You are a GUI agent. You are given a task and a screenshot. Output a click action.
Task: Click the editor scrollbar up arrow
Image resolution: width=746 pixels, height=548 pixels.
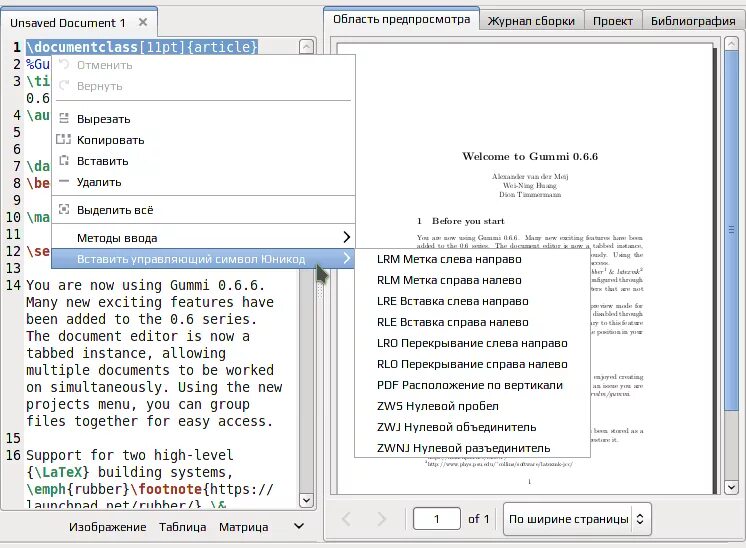click(306, 47)
